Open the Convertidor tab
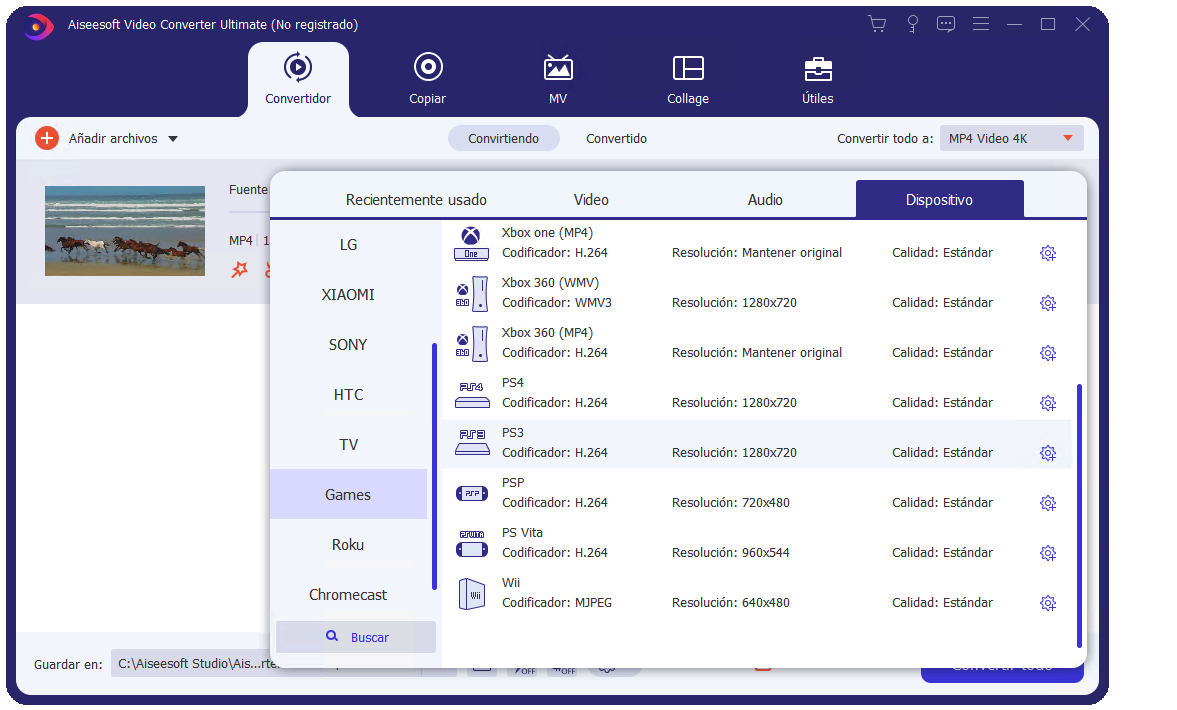This screenshot has width=1177, height=710. (x=298, y=79)
